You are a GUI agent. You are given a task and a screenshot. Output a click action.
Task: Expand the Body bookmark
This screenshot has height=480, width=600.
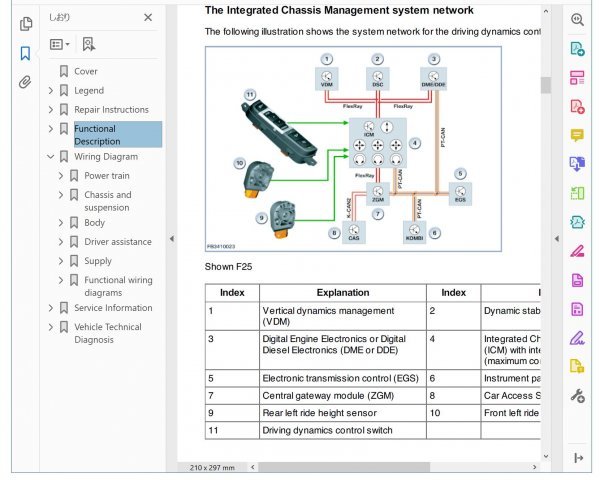(x=61, y=223)
